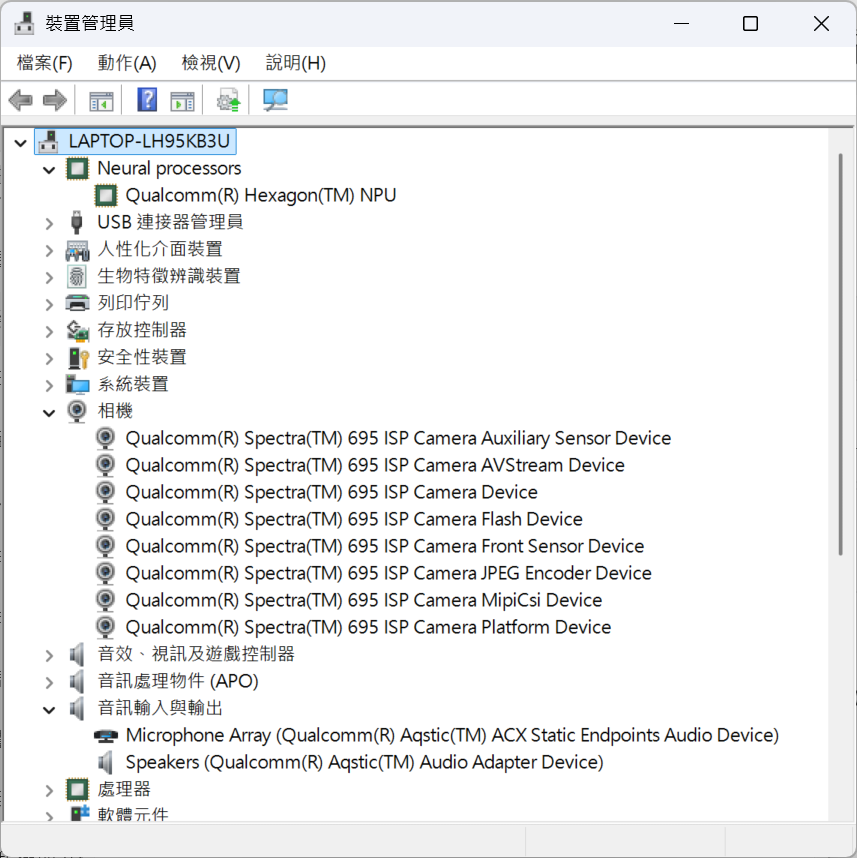This screenshot has width=857, height=858.
Task: Click the vertical scrollbar thumb
Action: [840, 355]
